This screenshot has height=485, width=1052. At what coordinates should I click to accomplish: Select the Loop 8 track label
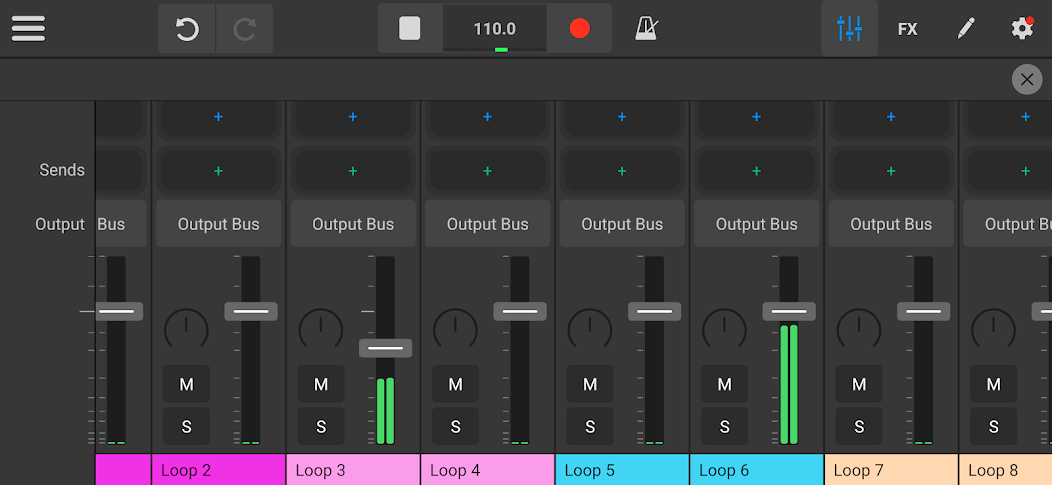(x=1006, y=470)
